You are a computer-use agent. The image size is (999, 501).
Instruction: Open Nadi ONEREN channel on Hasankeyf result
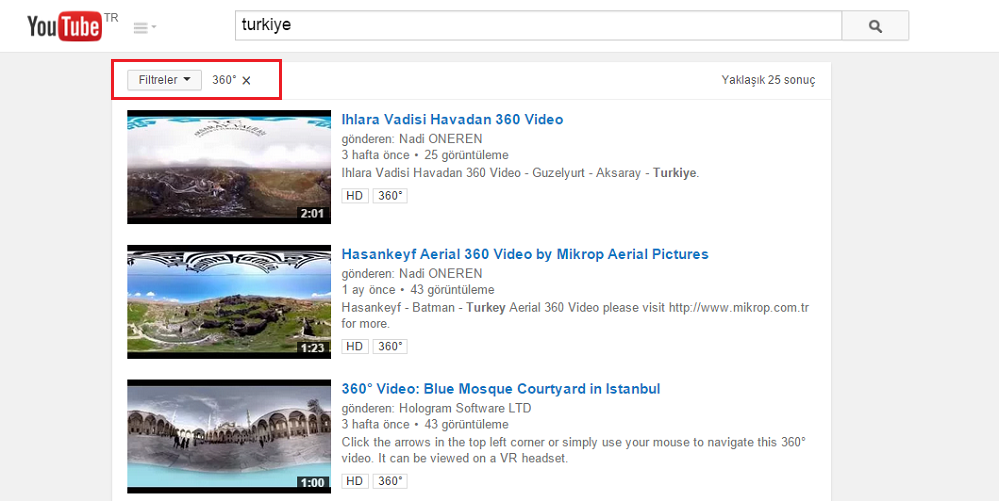[441, 273]
